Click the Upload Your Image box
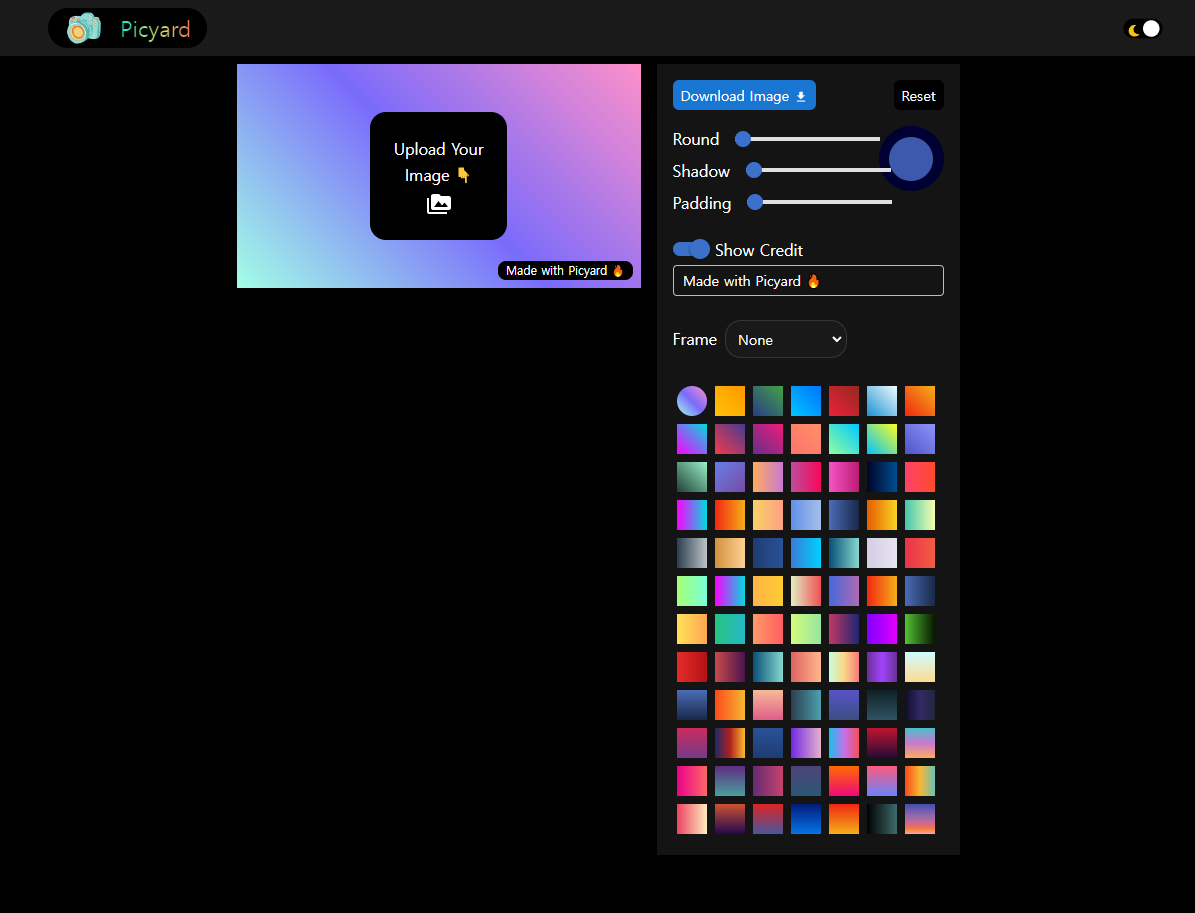This screenshot has width=1195, height=913. pyautogui.click(x=438, y=176)
